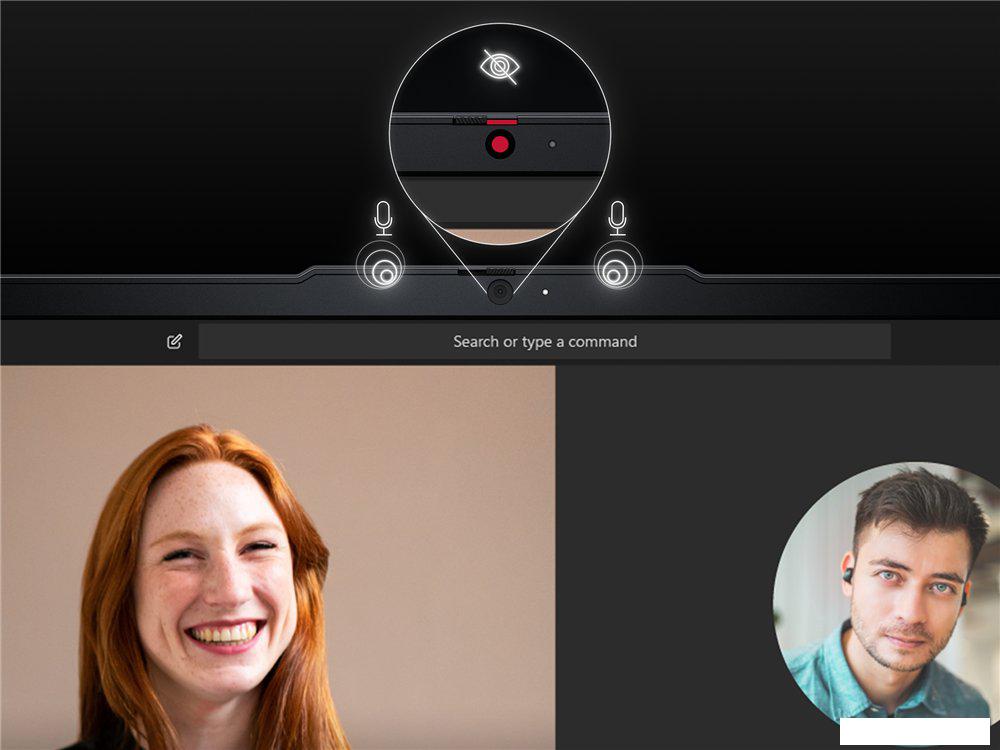Click the compose new message pencil icon
Screen dimensions: 1000x750
[175, 342]
